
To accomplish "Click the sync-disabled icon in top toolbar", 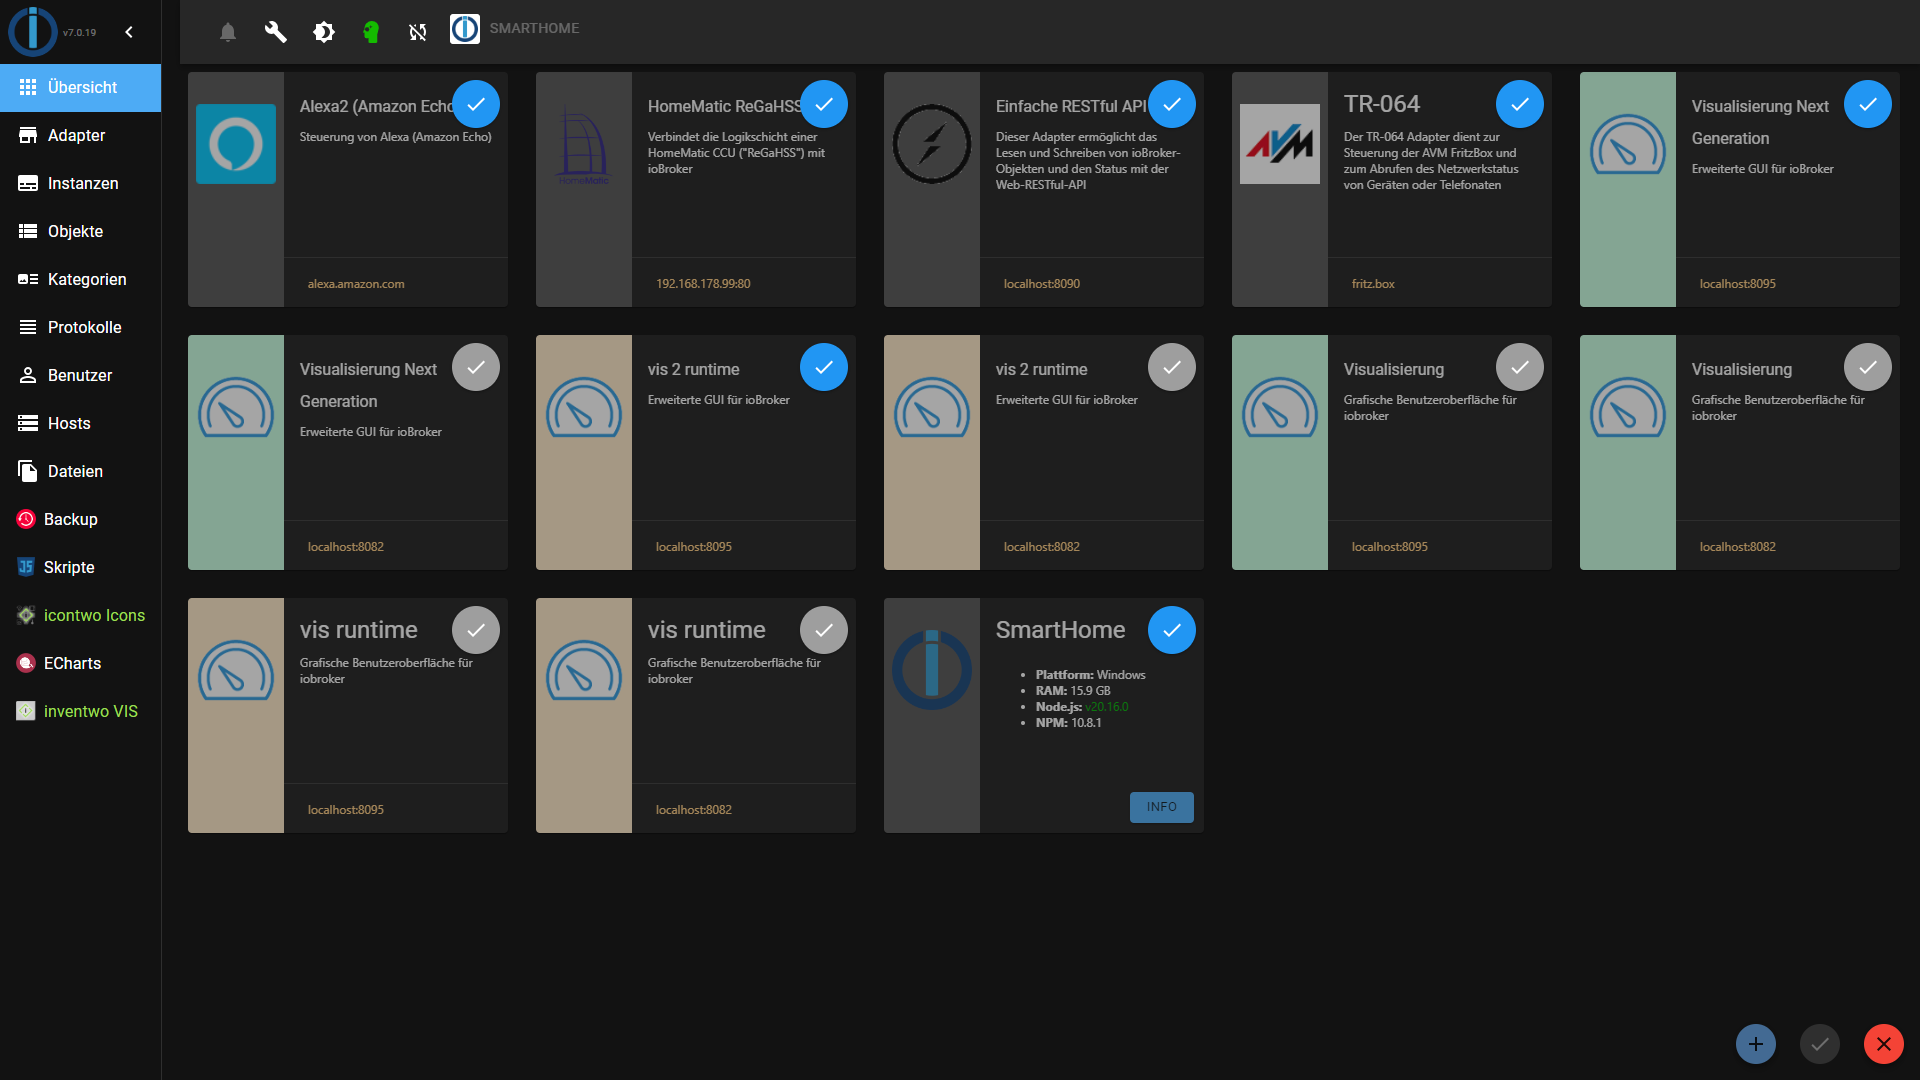I will coord(418,32).
